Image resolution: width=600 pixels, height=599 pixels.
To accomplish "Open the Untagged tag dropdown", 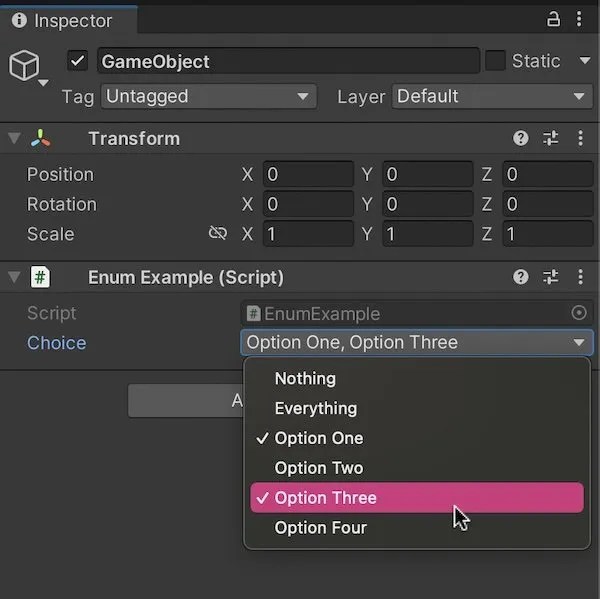I will pyautogui.click(x=209, y=96).
